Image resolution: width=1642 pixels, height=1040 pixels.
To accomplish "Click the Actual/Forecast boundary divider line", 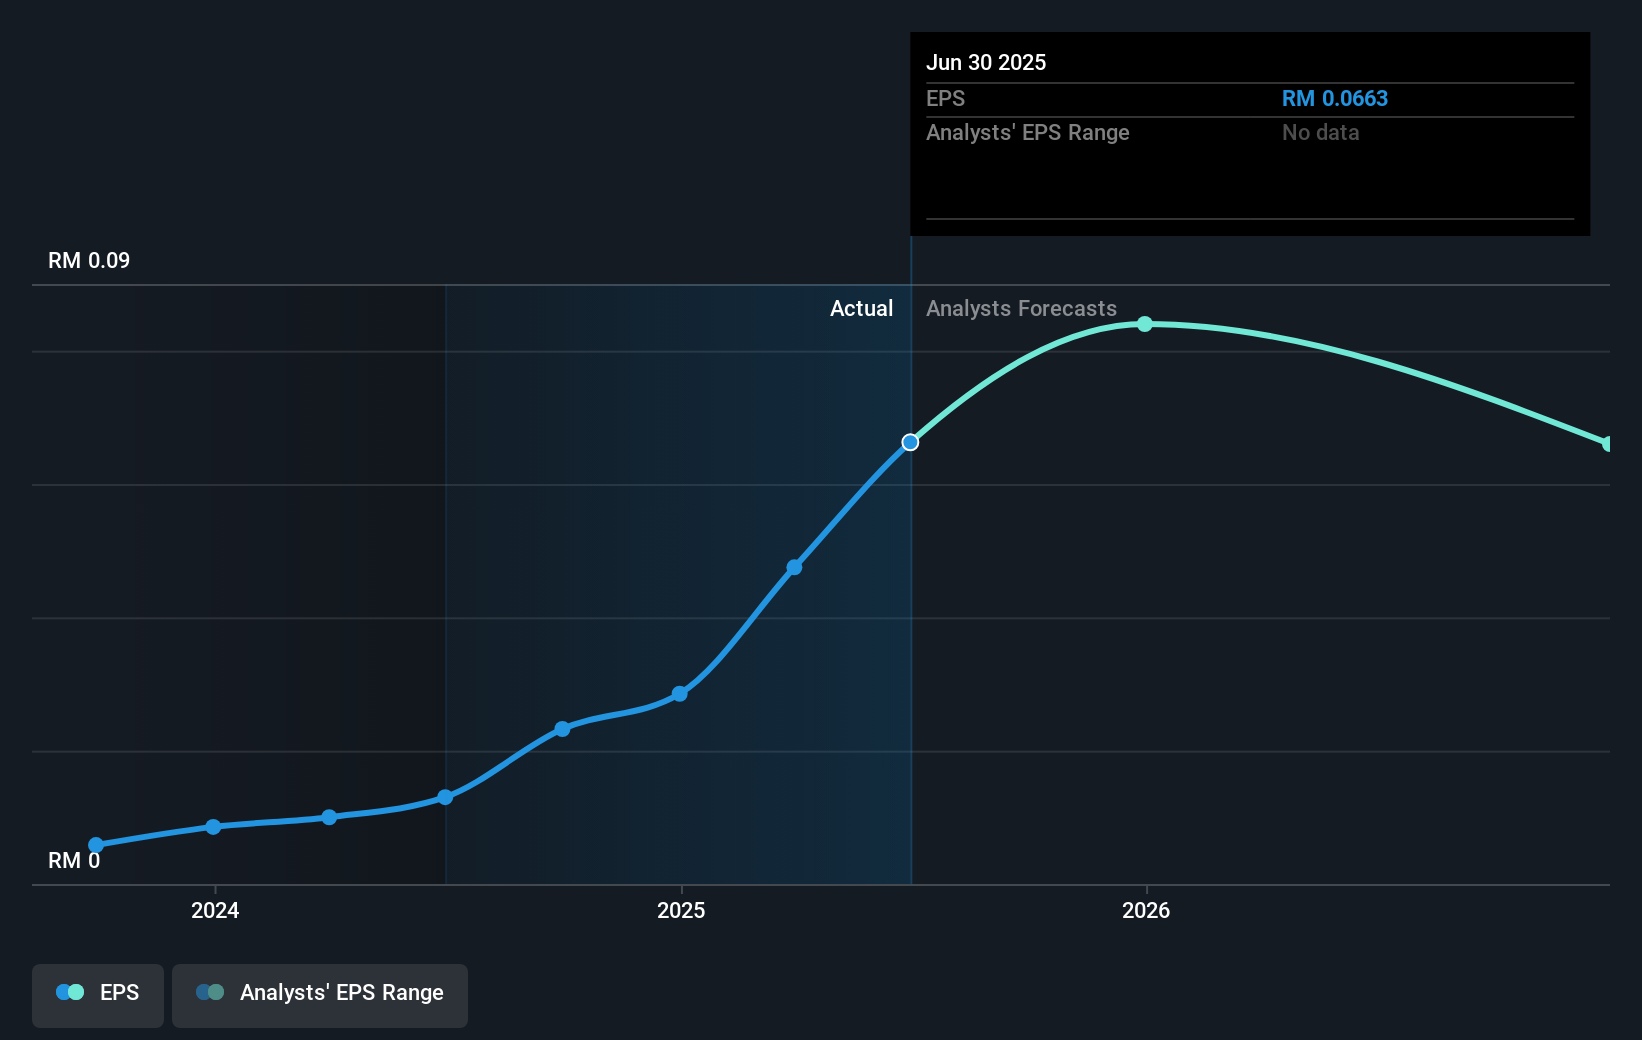I will 910,600.
